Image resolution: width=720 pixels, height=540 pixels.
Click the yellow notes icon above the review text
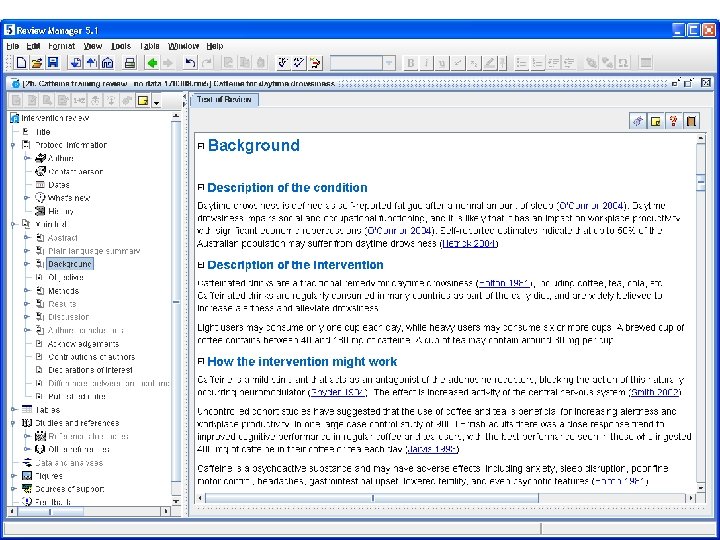(656, 121)
